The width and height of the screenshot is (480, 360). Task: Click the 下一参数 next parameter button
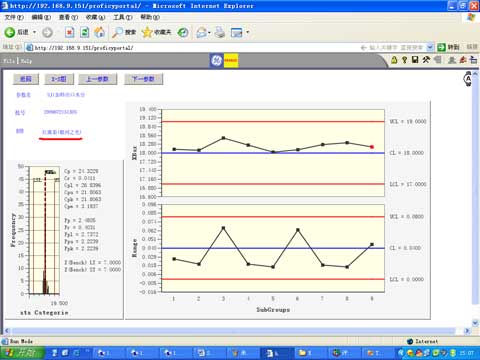coord(143,79)
